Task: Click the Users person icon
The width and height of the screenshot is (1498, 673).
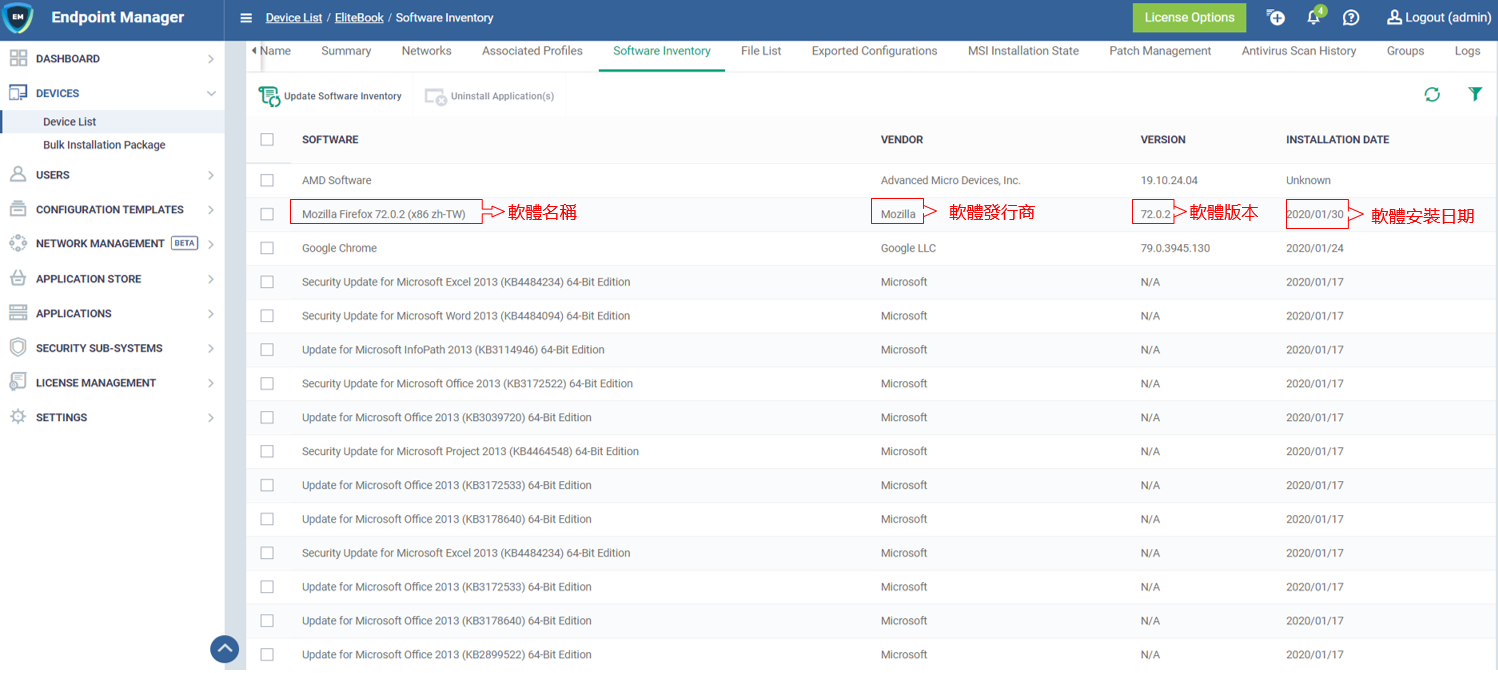Action: [x=18, y=175]
